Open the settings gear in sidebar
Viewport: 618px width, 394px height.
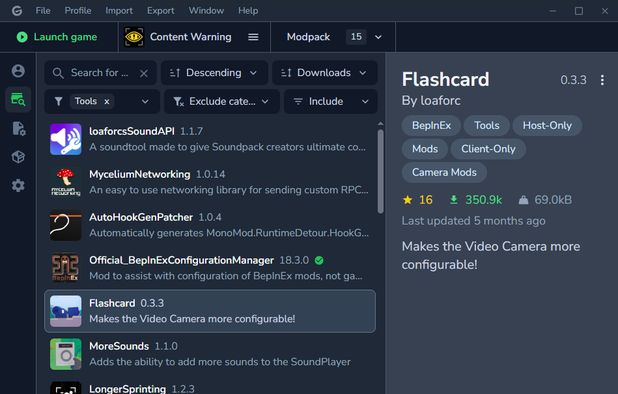click(18, 185)
